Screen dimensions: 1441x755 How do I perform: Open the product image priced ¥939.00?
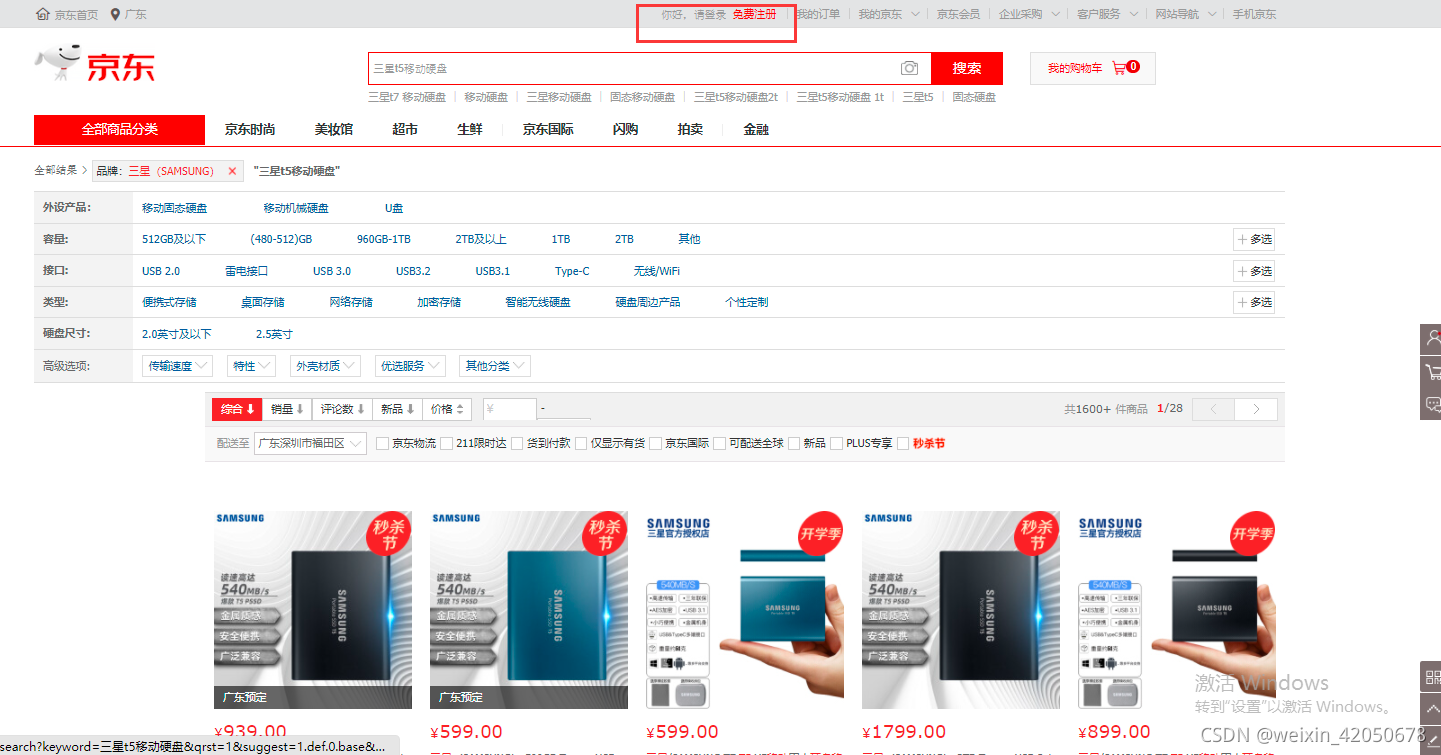[313, 610]
